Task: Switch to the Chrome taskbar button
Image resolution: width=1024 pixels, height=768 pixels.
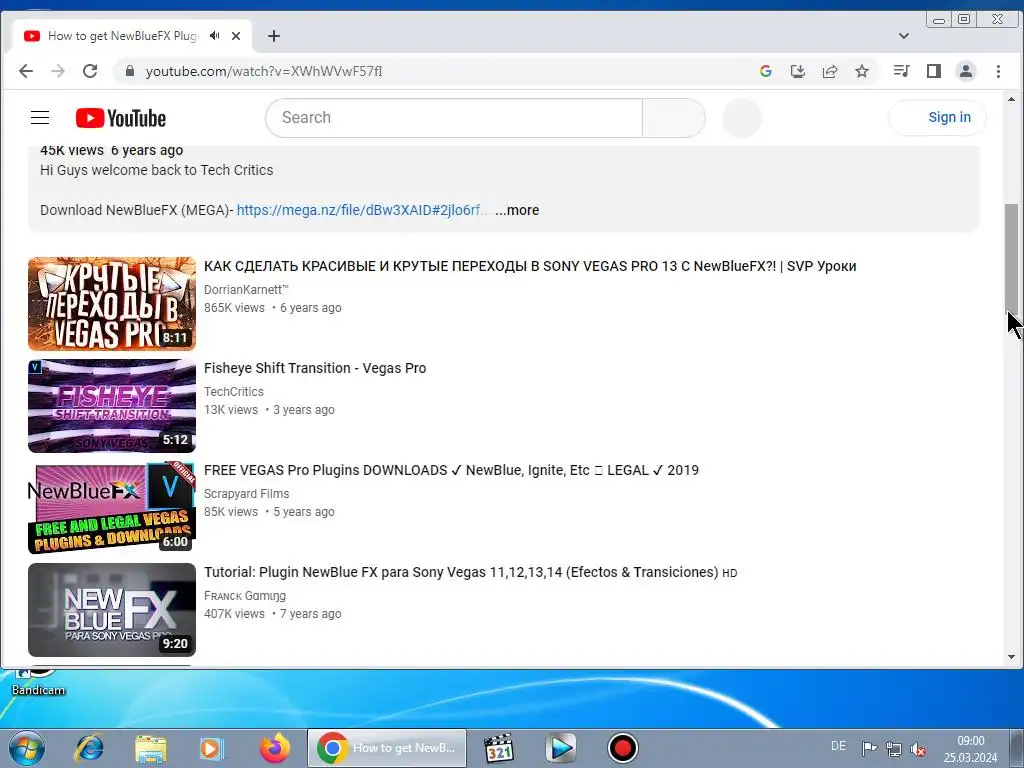Action: click(x=387, y=748)
